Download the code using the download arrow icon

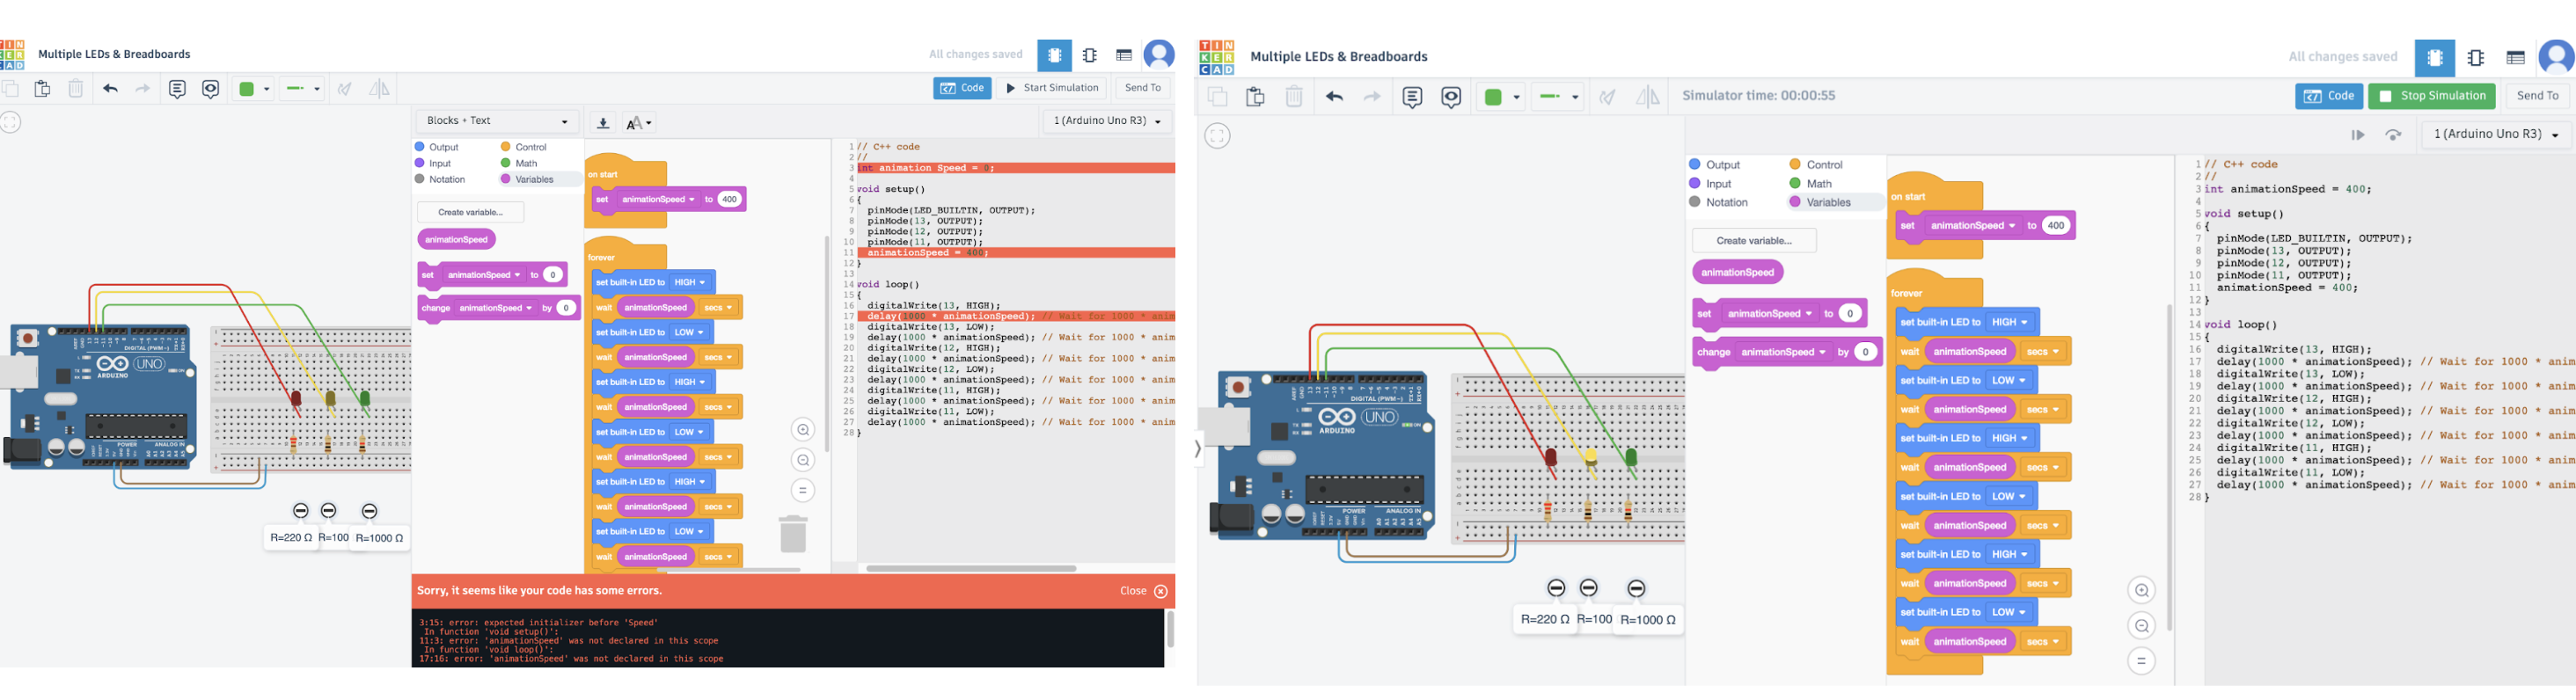603,123
